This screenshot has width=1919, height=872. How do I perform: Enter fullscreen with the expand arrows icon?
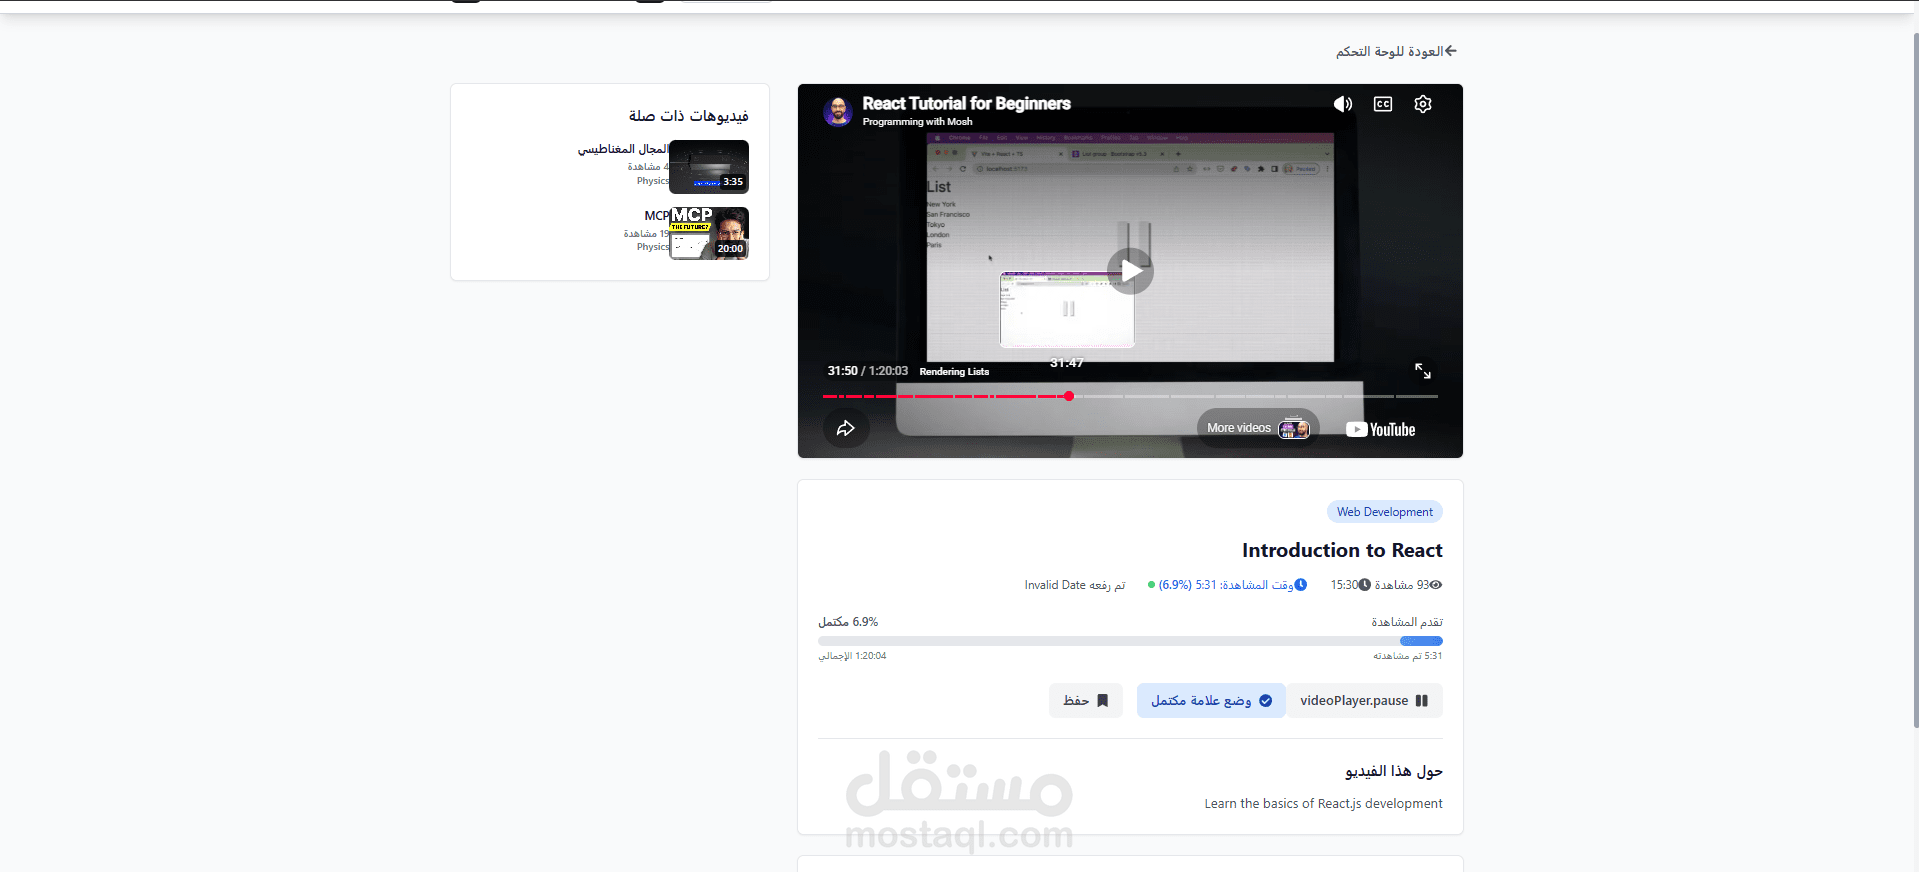click(x=1423, y=371)
